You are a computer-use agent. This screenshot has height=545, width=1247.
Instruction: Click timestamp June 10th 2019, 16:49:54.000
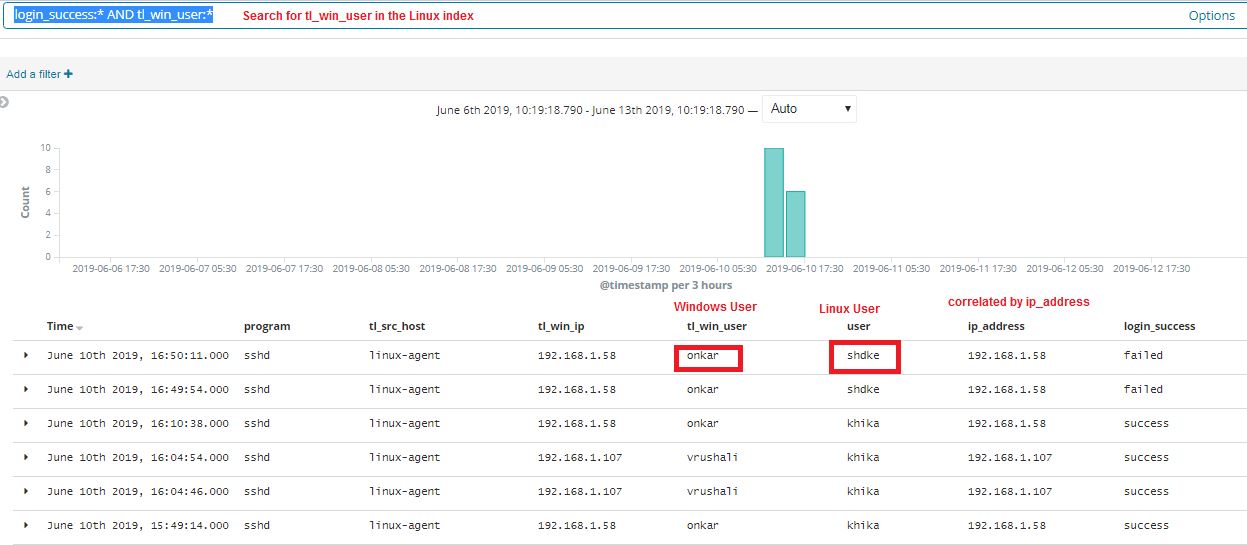click(138, 390)
